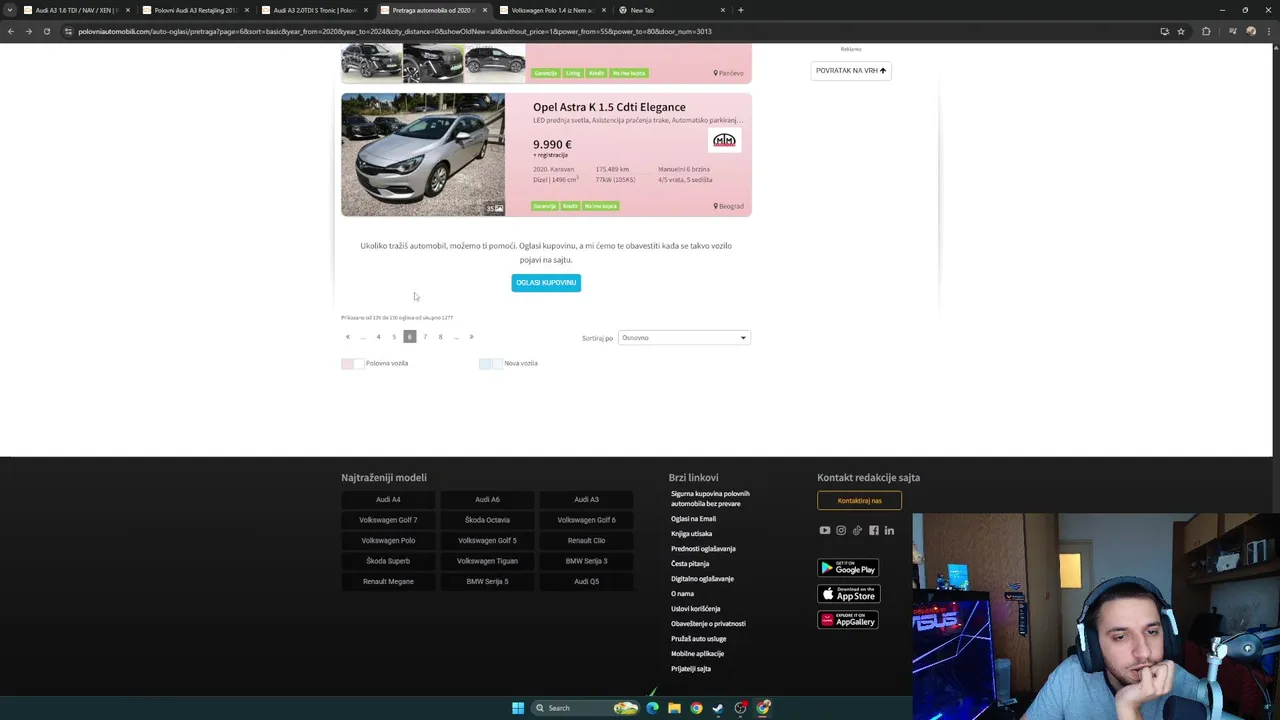Click the Opel Astra car photo thumbnail
The width and height of the screenshot is (1280, 720).
click(423, 155)
